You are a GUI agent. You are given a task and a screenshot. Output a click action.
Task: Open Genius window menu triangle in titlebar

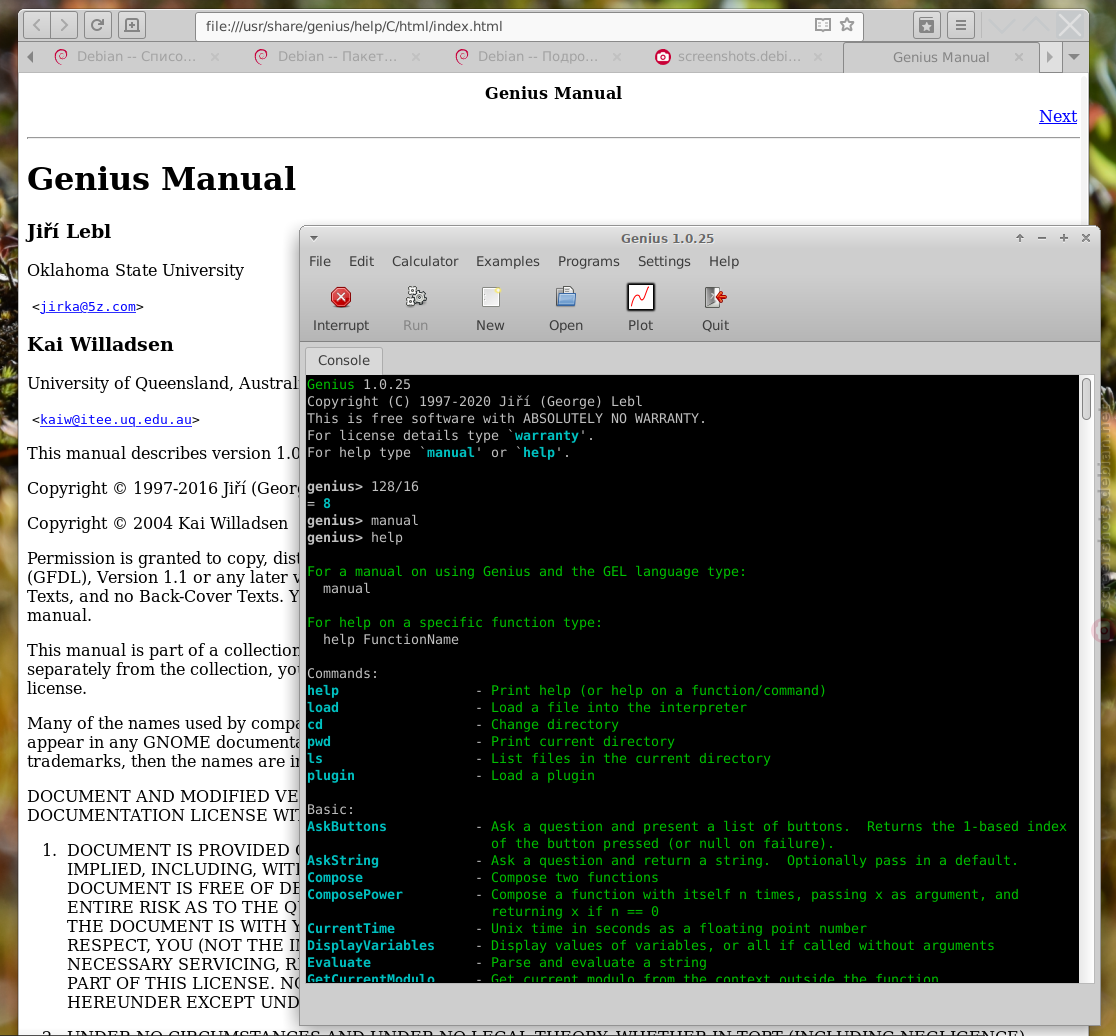314,238
